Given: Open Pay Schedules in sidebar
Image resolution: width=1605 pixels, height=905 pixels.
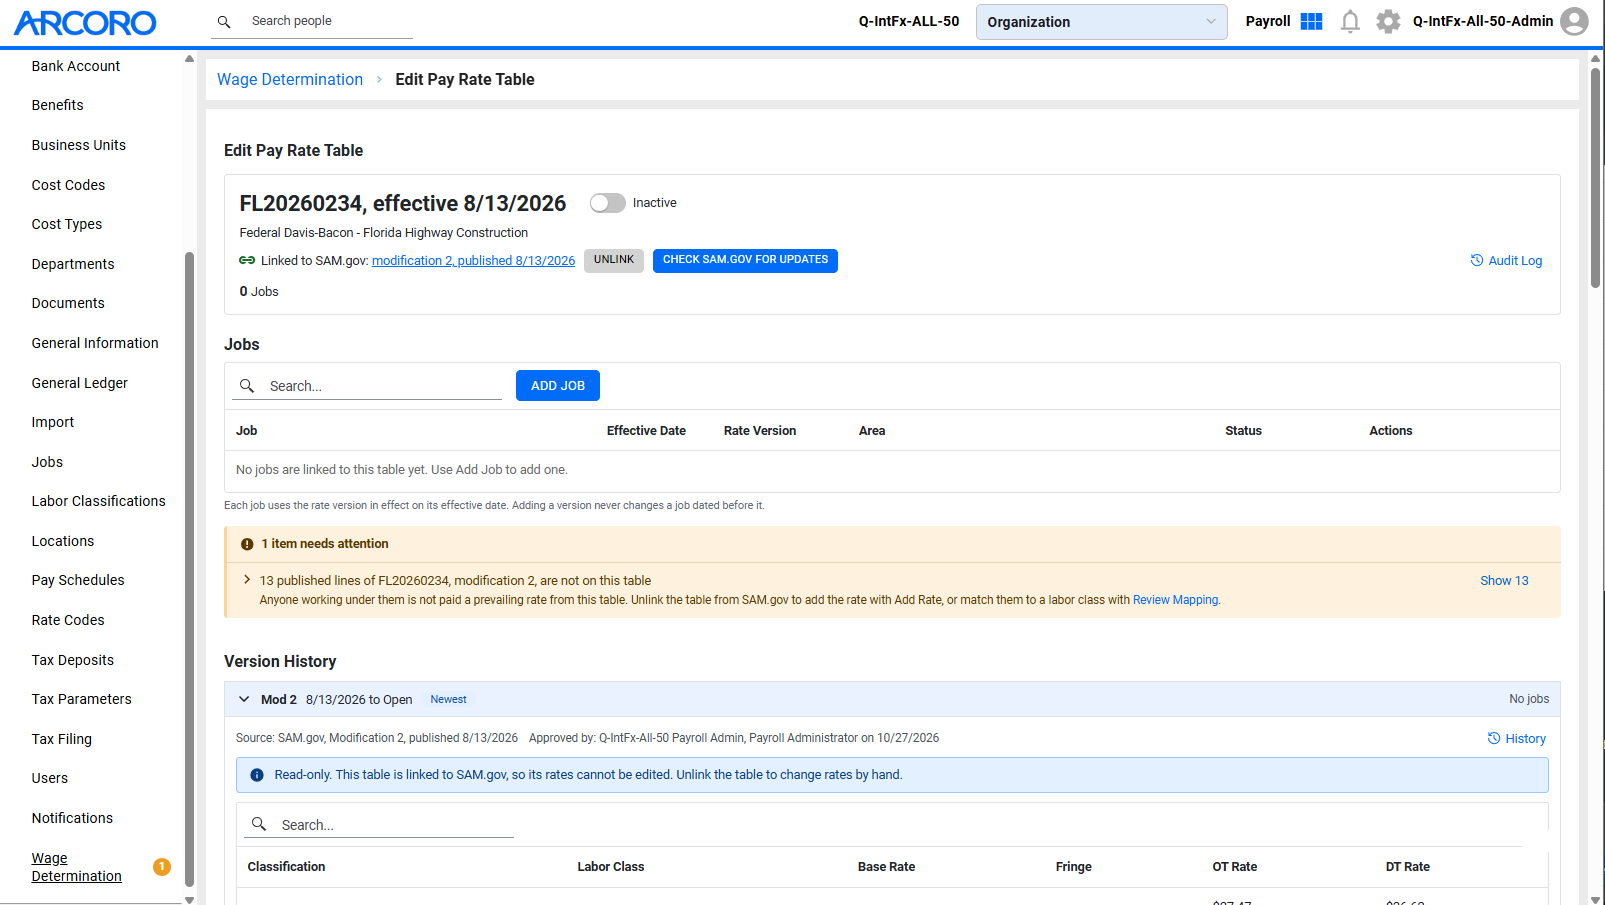Looking at the screenshot, I should coord(78,580).
